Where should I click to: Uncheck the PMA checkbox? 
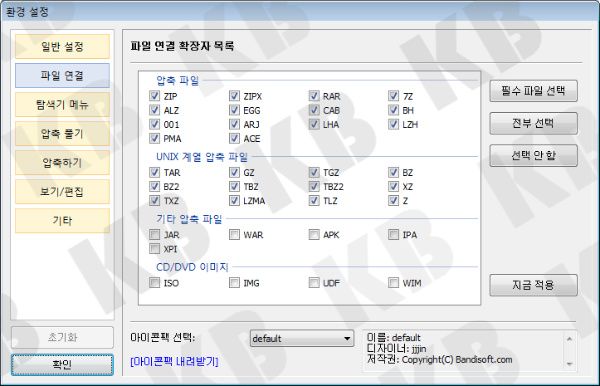[154, 138]
